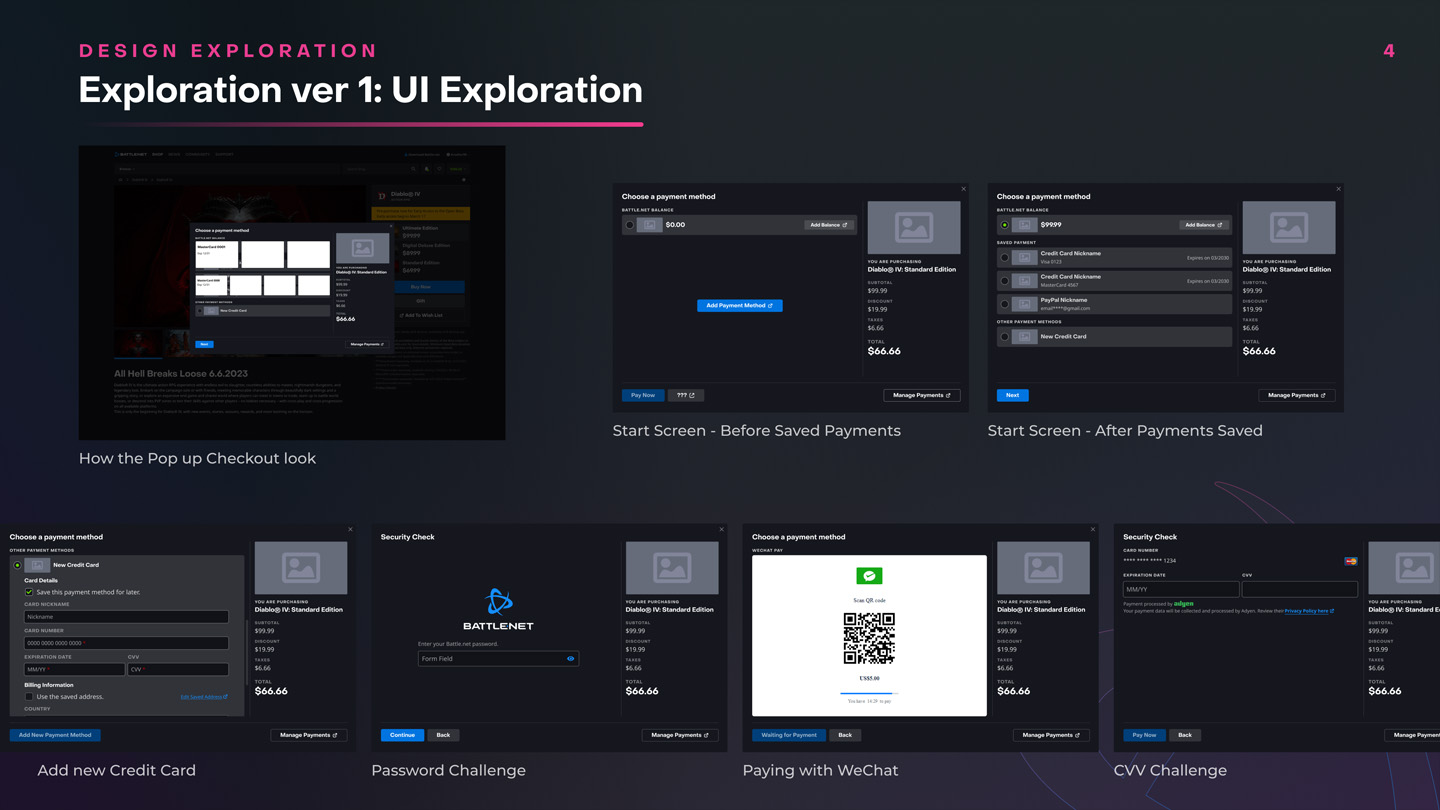Click the card thumbnail icon beside PayPal Nickname

[1024, 304]
